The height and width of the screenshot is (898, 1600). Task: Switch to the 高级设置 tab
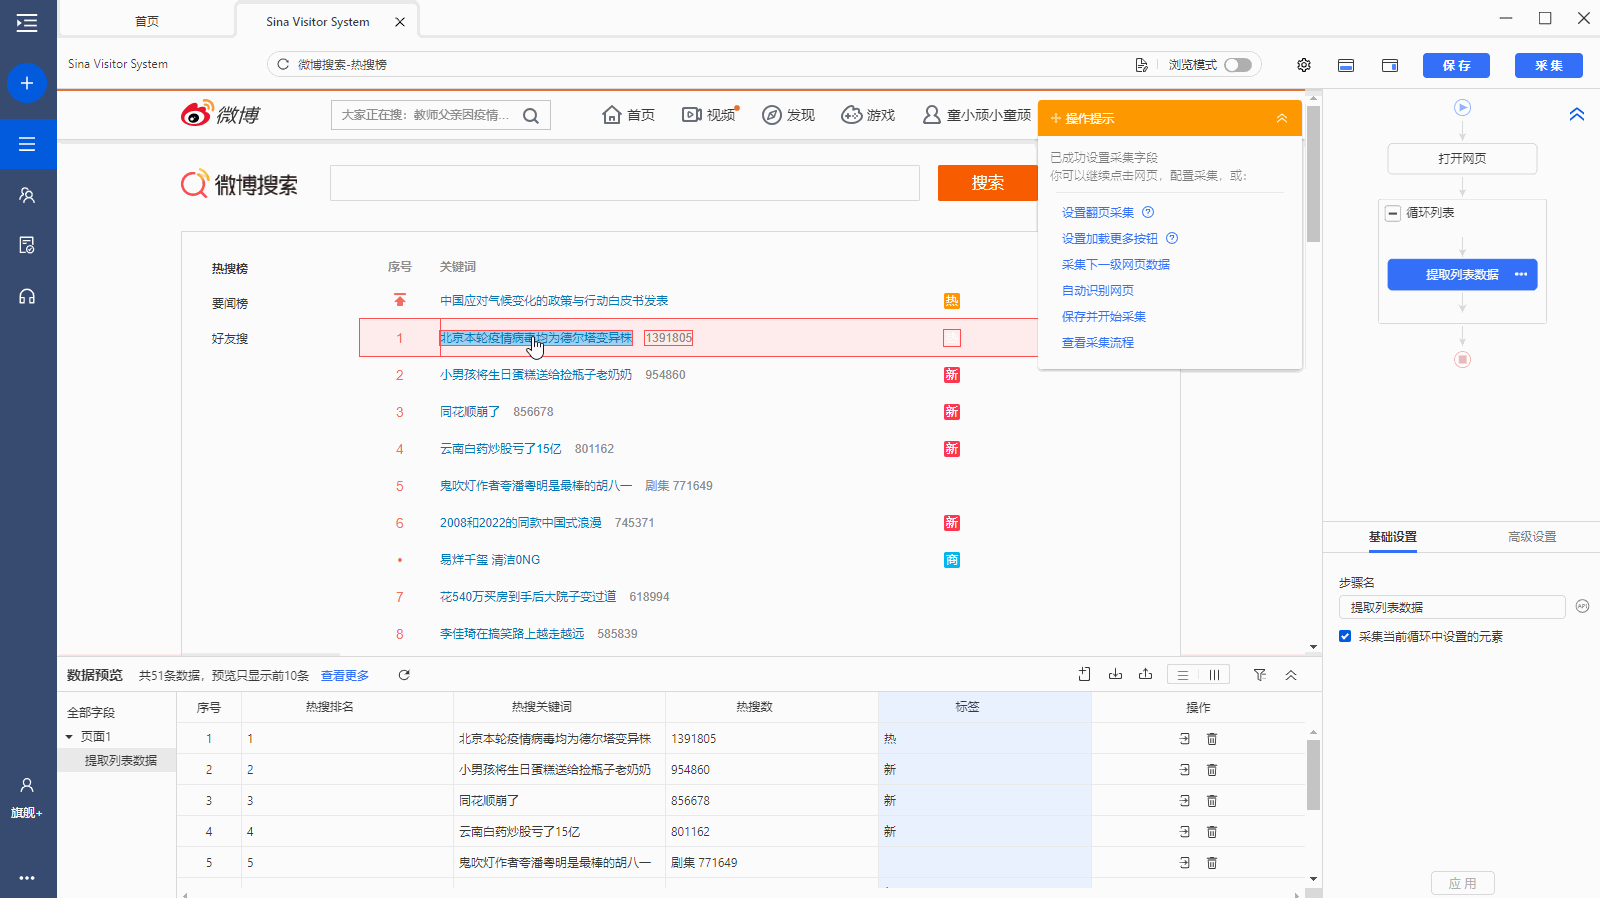pos(1531,537)
